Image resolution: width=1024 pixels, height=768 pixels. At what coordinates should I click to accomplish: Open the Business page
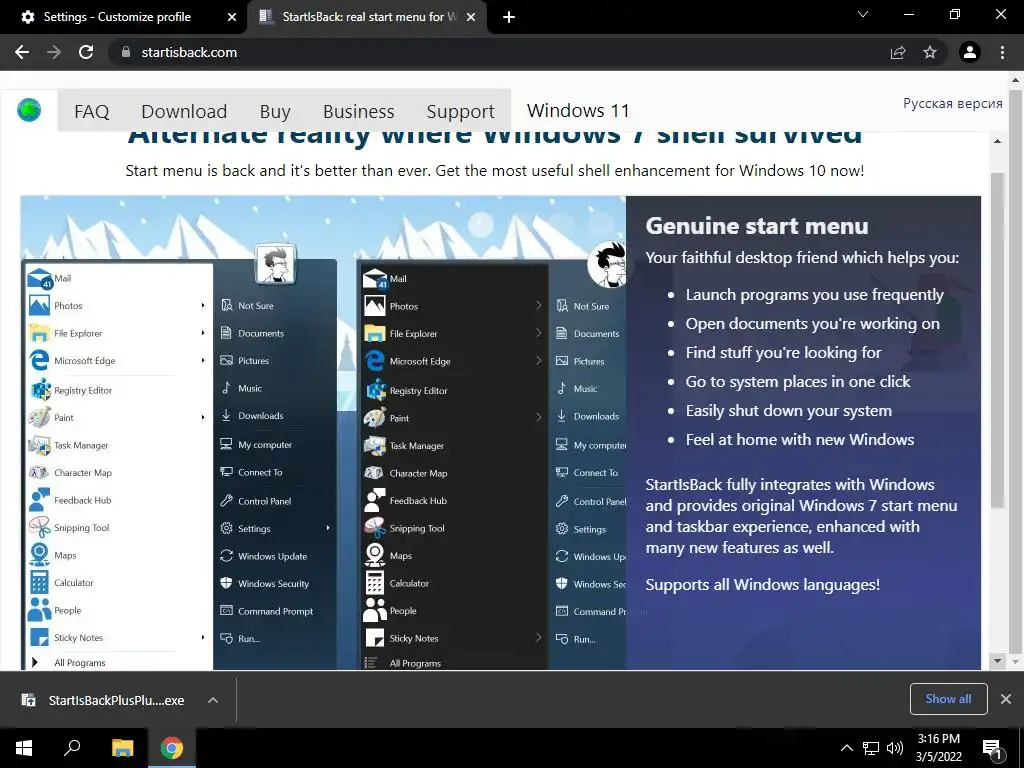coord(359,112)
